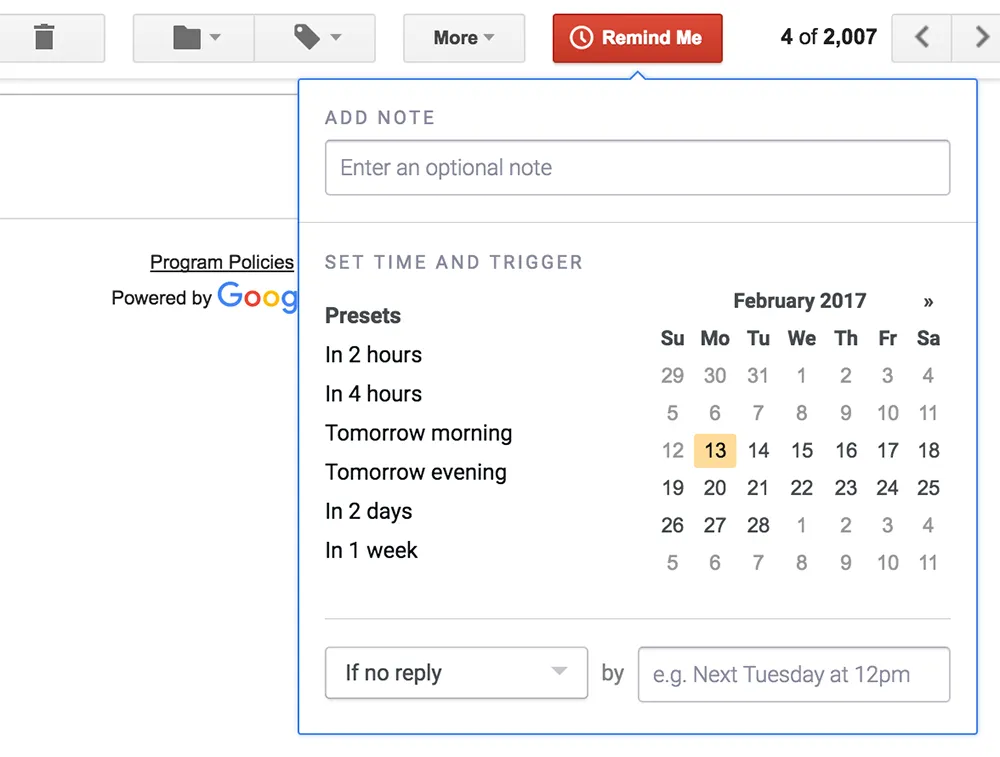Select highlighted date 13 in calendar
The width and height of the screenshot is (1000, 757).
point(715,450)
